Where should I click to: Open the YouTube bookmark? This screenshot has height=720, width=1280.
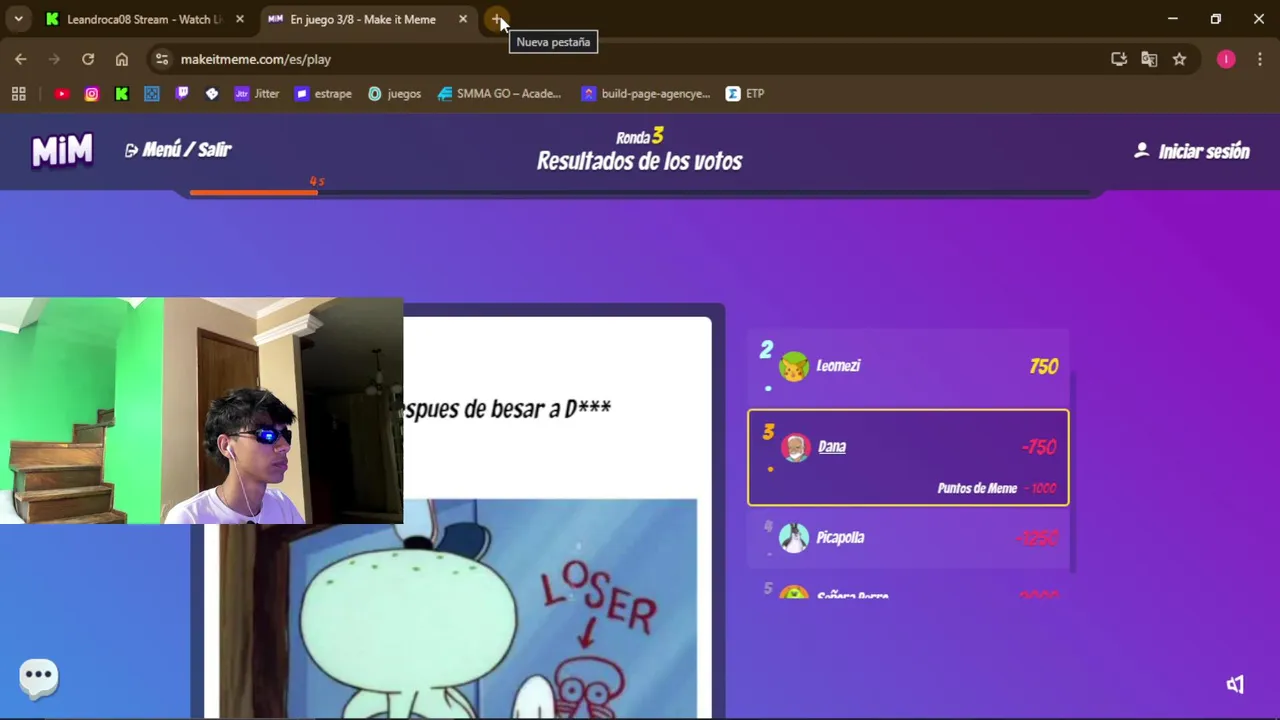coord(62,94)
